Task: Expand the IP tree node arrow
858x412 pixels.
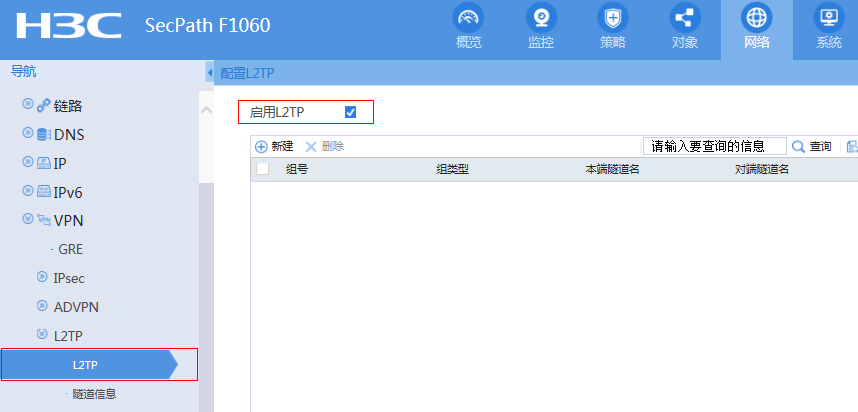Action: coord(27,161)
